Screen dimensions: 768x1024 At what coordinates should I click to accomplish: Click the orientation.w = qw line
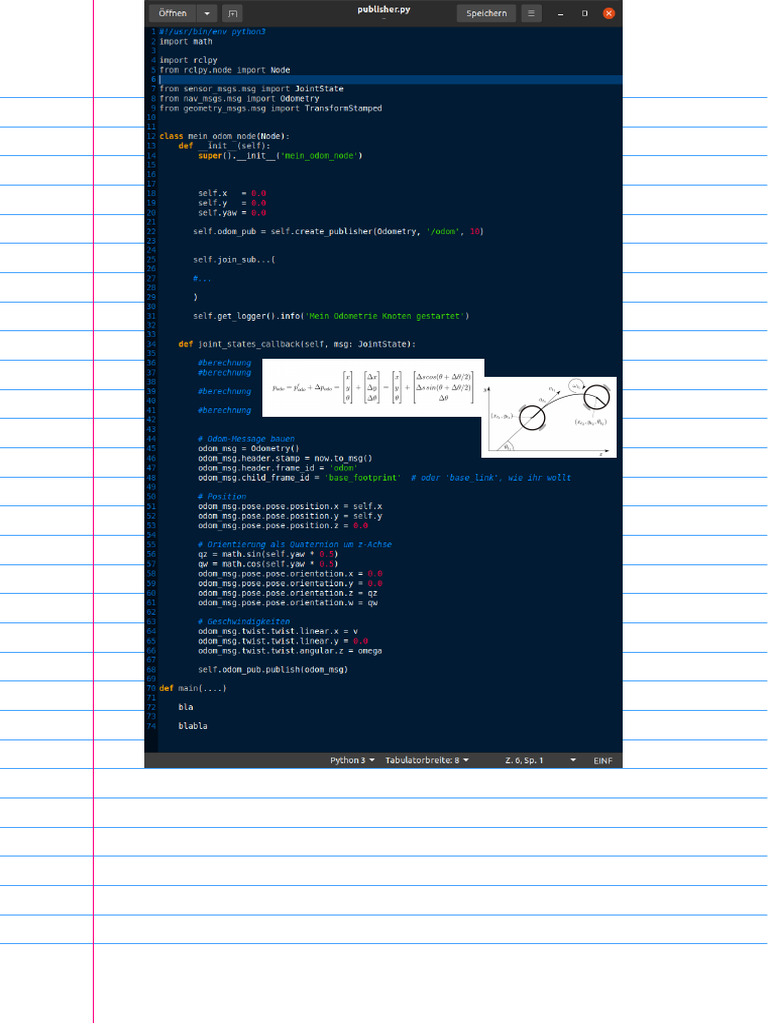click(288, 603)
